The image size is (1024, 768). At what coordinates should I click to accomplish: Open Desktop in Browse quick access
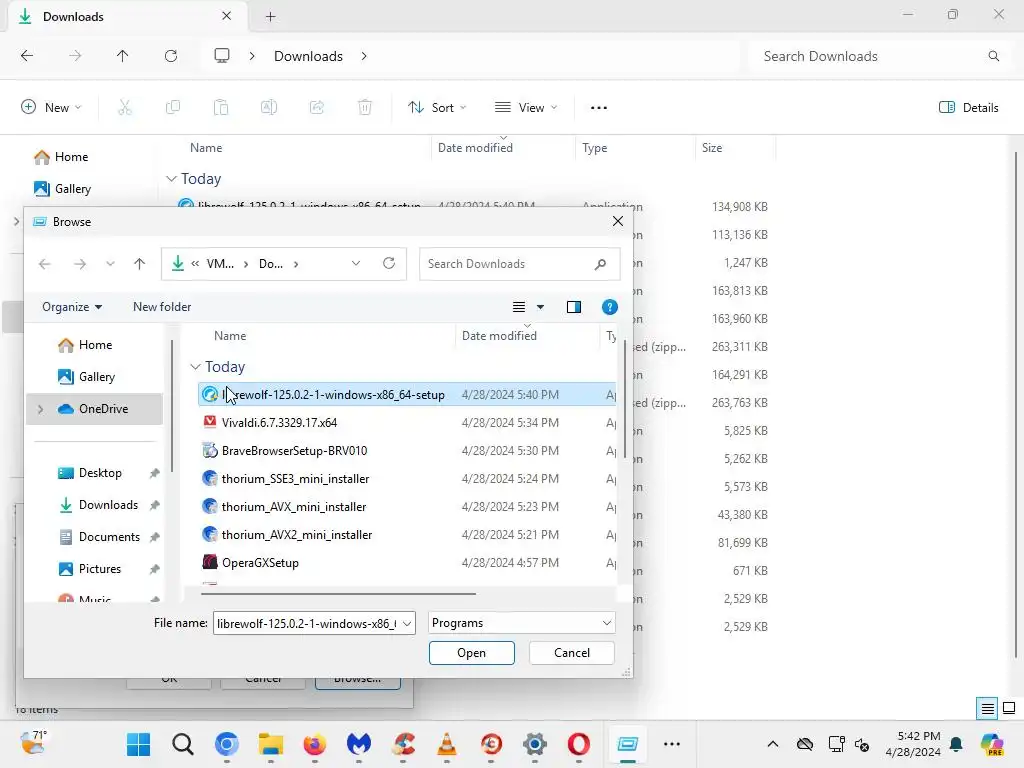click(x=100, y=473)
